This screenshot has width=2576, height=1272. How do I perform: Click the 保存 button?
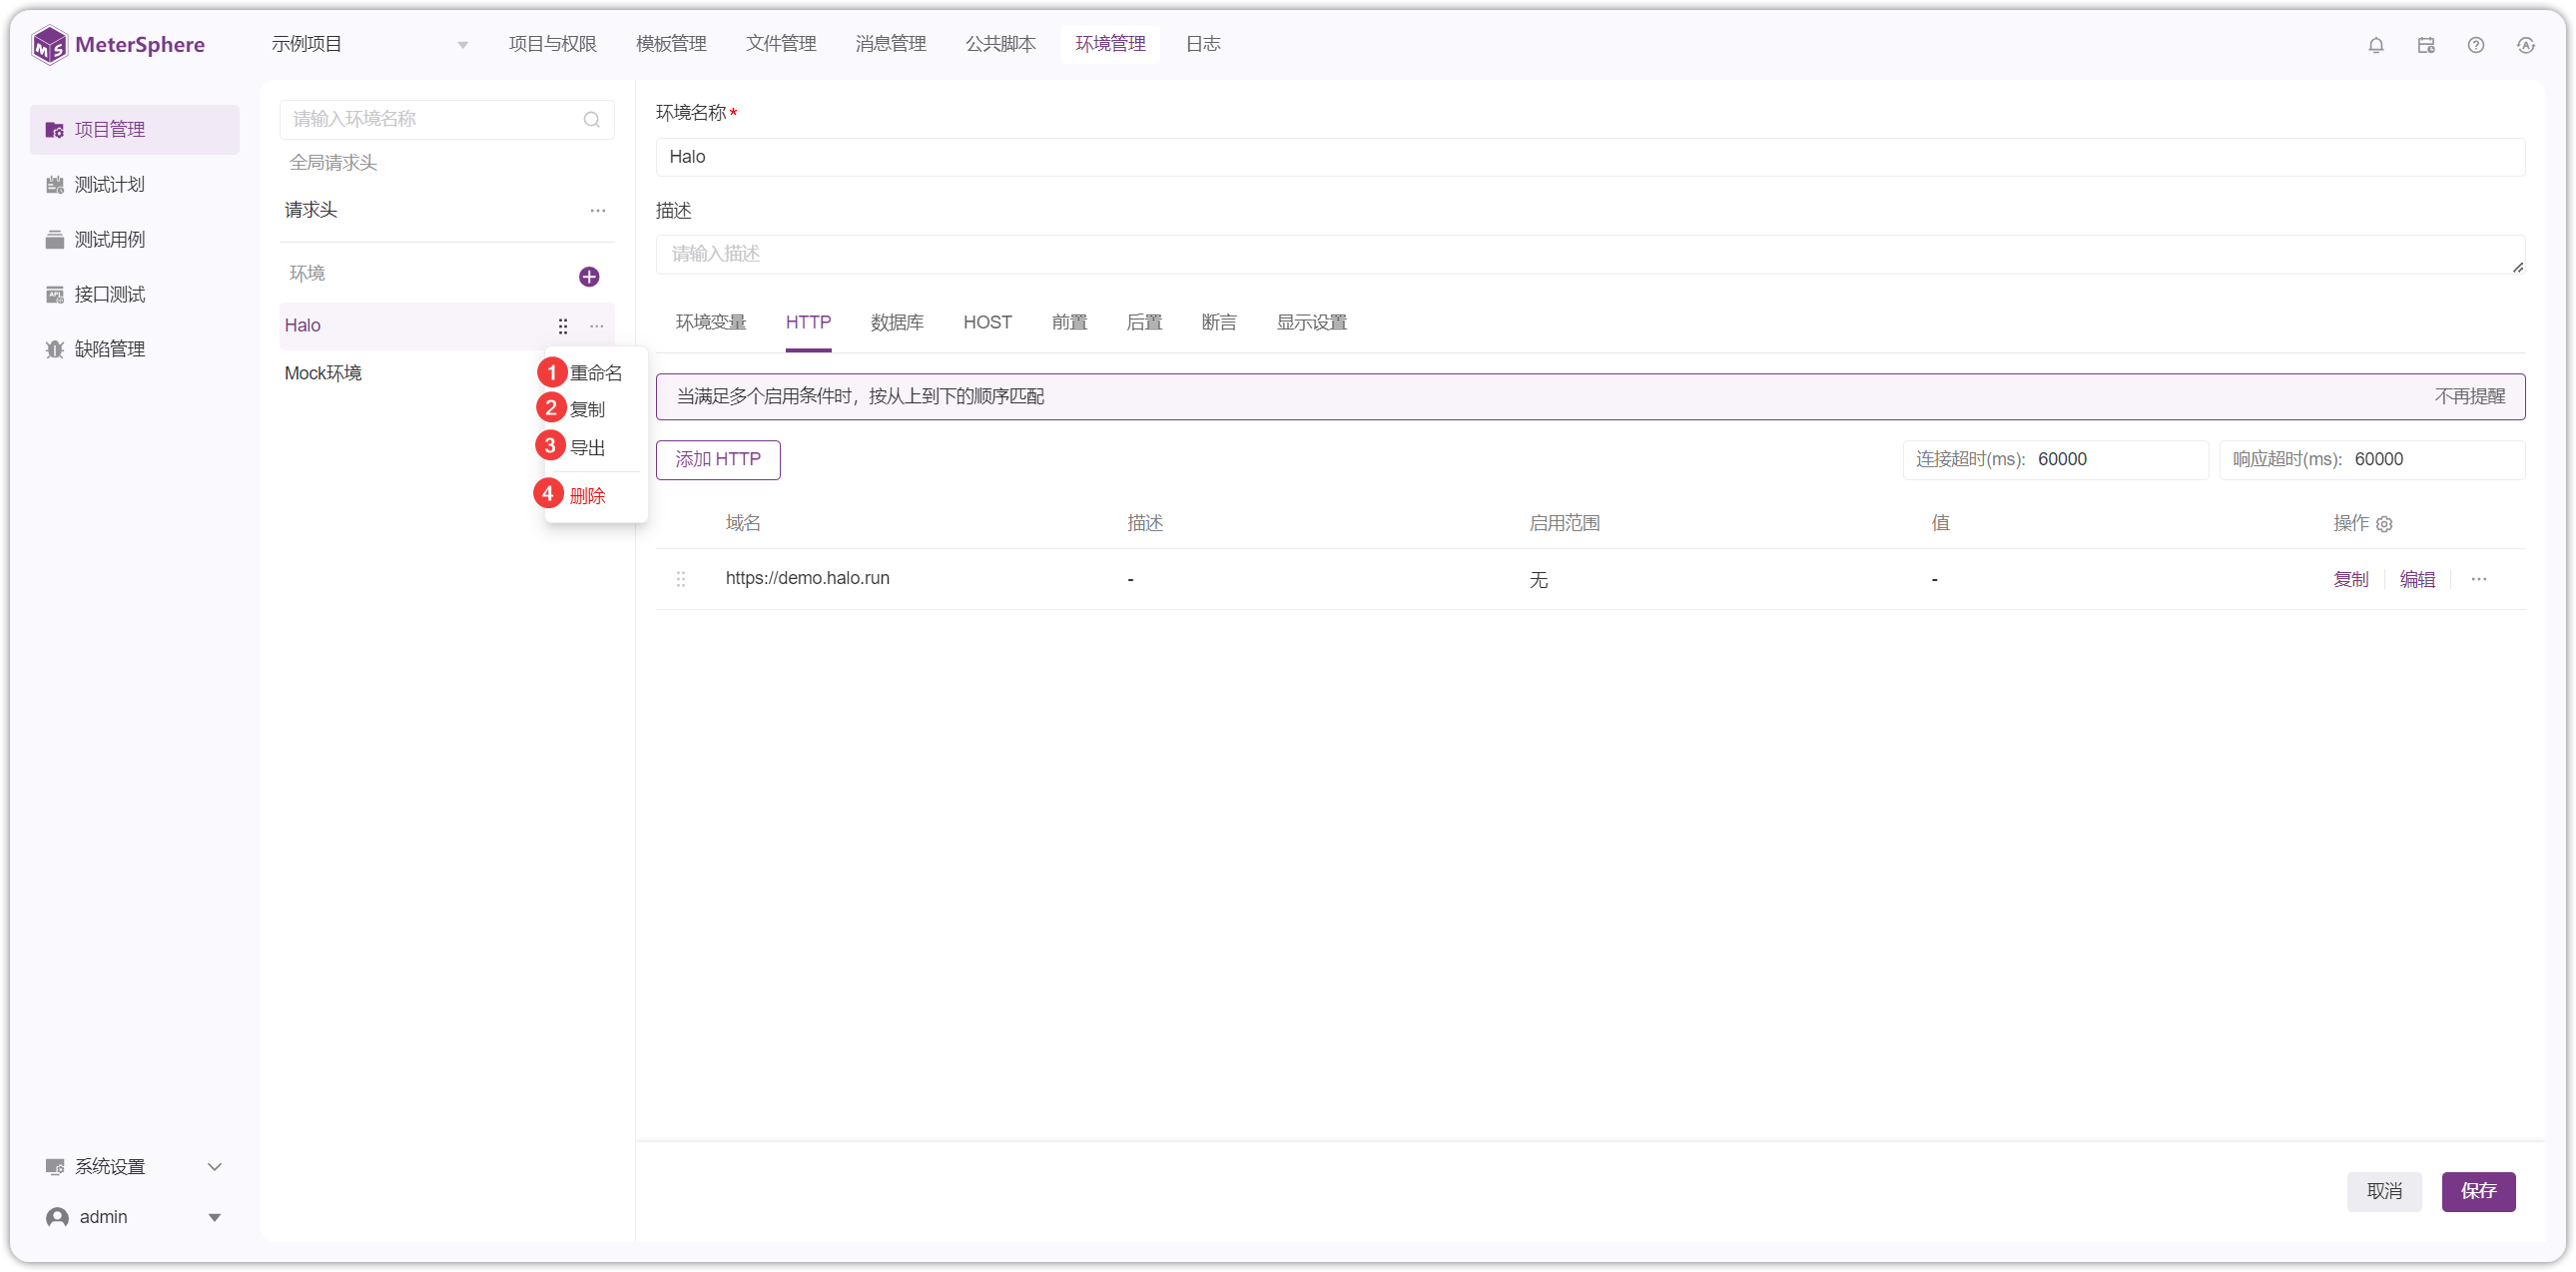(x=2479, y=1192)
